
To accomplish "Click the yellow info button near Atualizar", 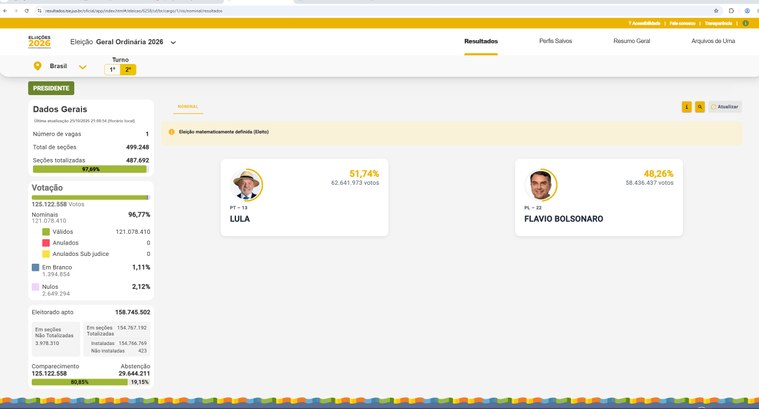I will (686, 107).
